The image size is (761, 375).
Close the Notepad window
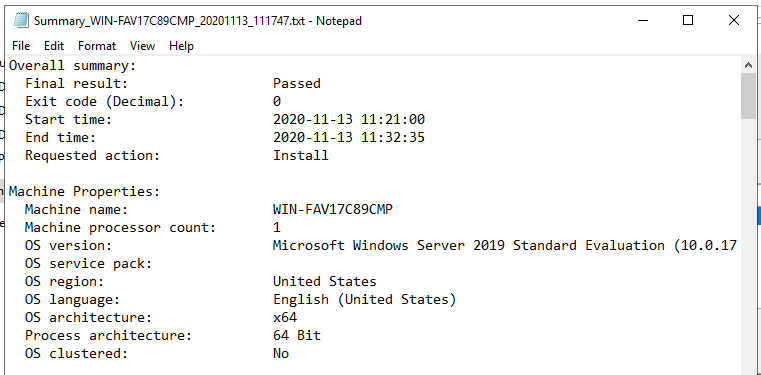733,21
